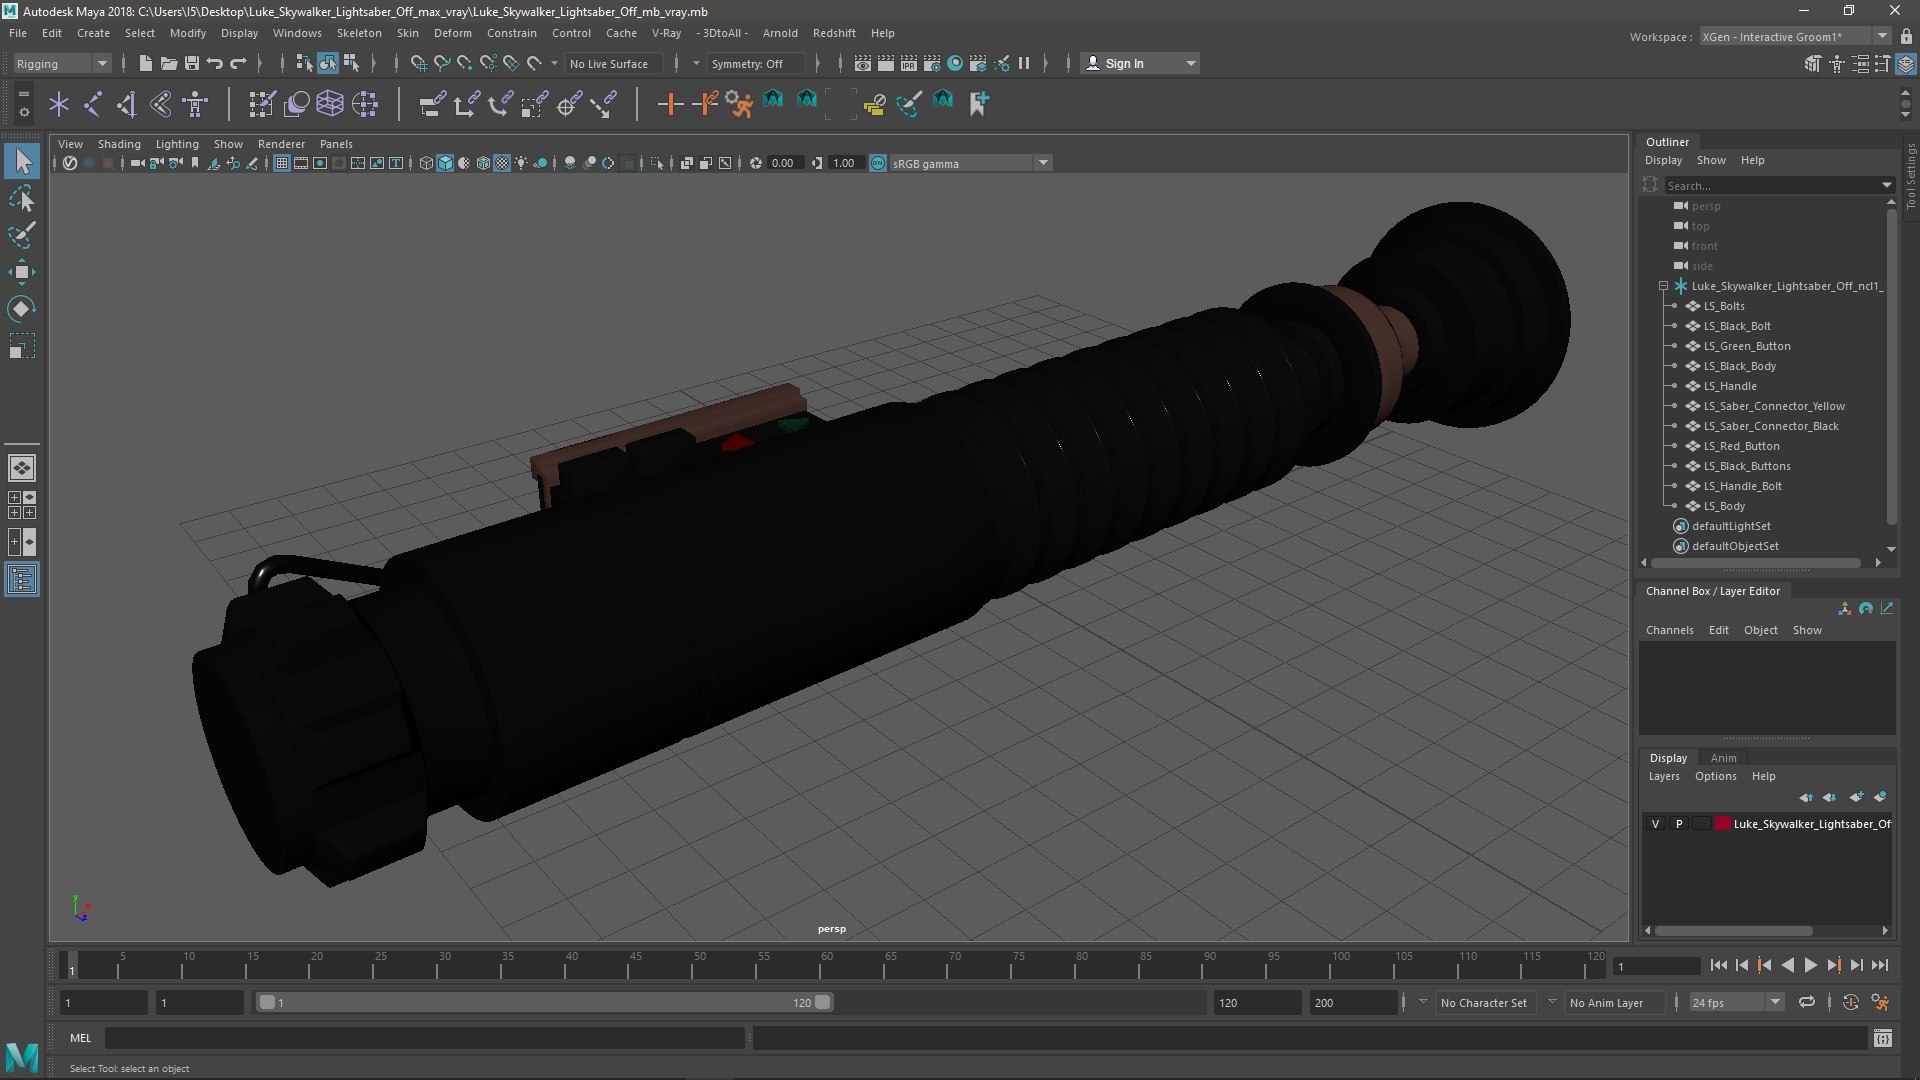
Task: Open the Sign In dropdown arrow
Action: click(1190, 63)
